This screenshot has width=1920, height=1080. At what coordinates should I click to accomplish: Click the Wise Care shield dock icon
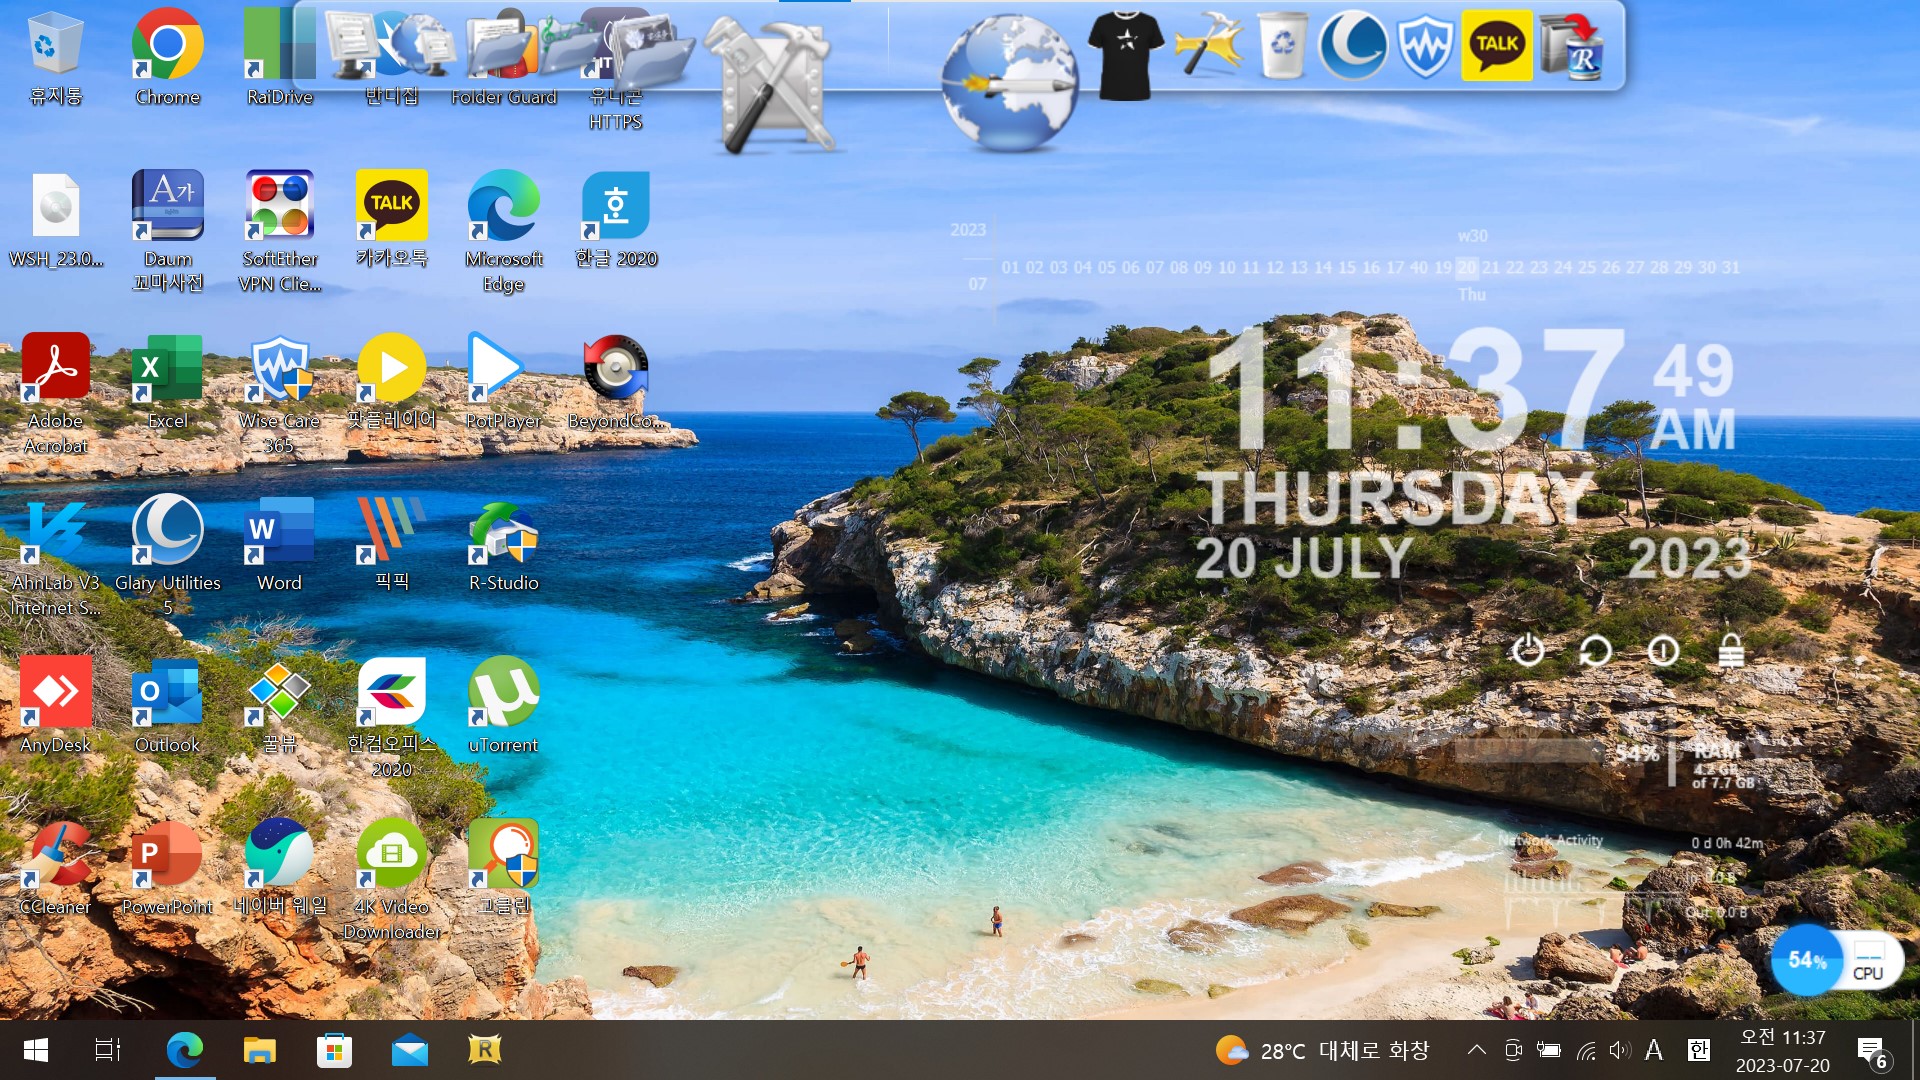point(1425,46)
